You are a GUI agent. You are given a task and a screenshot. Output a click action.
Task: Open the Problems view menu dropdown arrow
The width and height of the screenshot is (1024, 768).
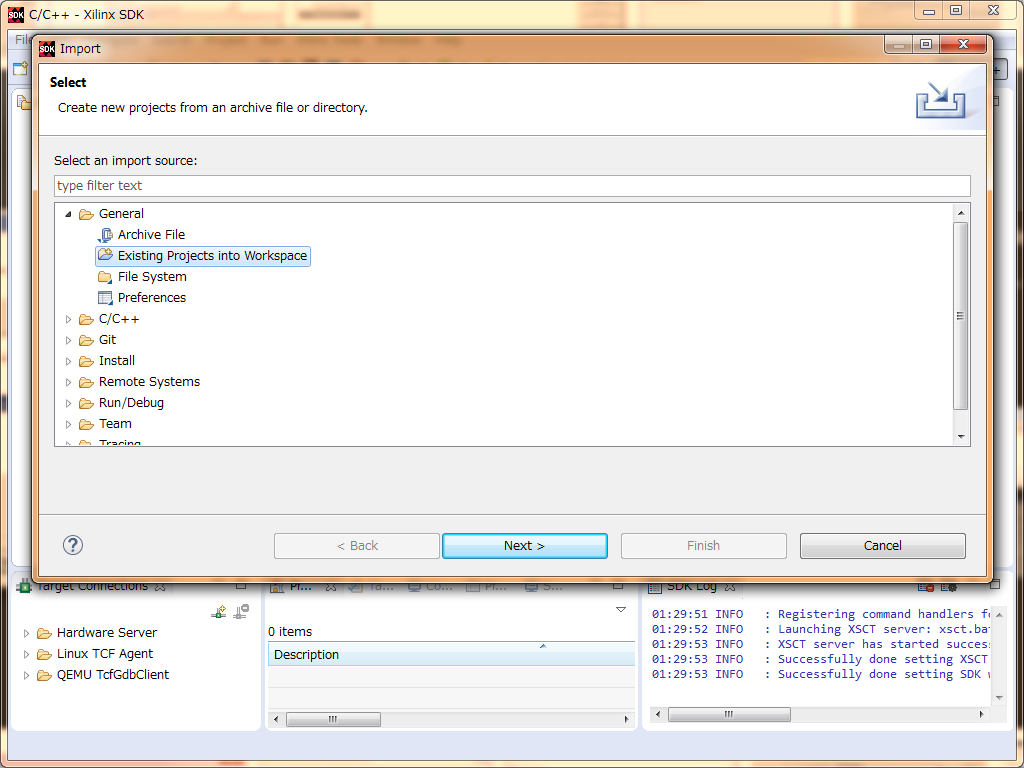pyautogui.click(x=621, y=610)
